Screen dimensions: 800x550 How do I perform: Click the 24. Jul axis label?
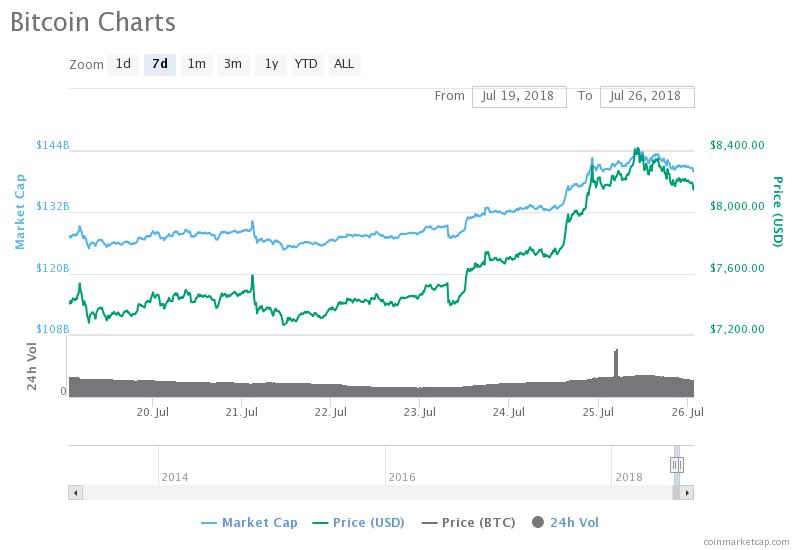coord(508,412)
